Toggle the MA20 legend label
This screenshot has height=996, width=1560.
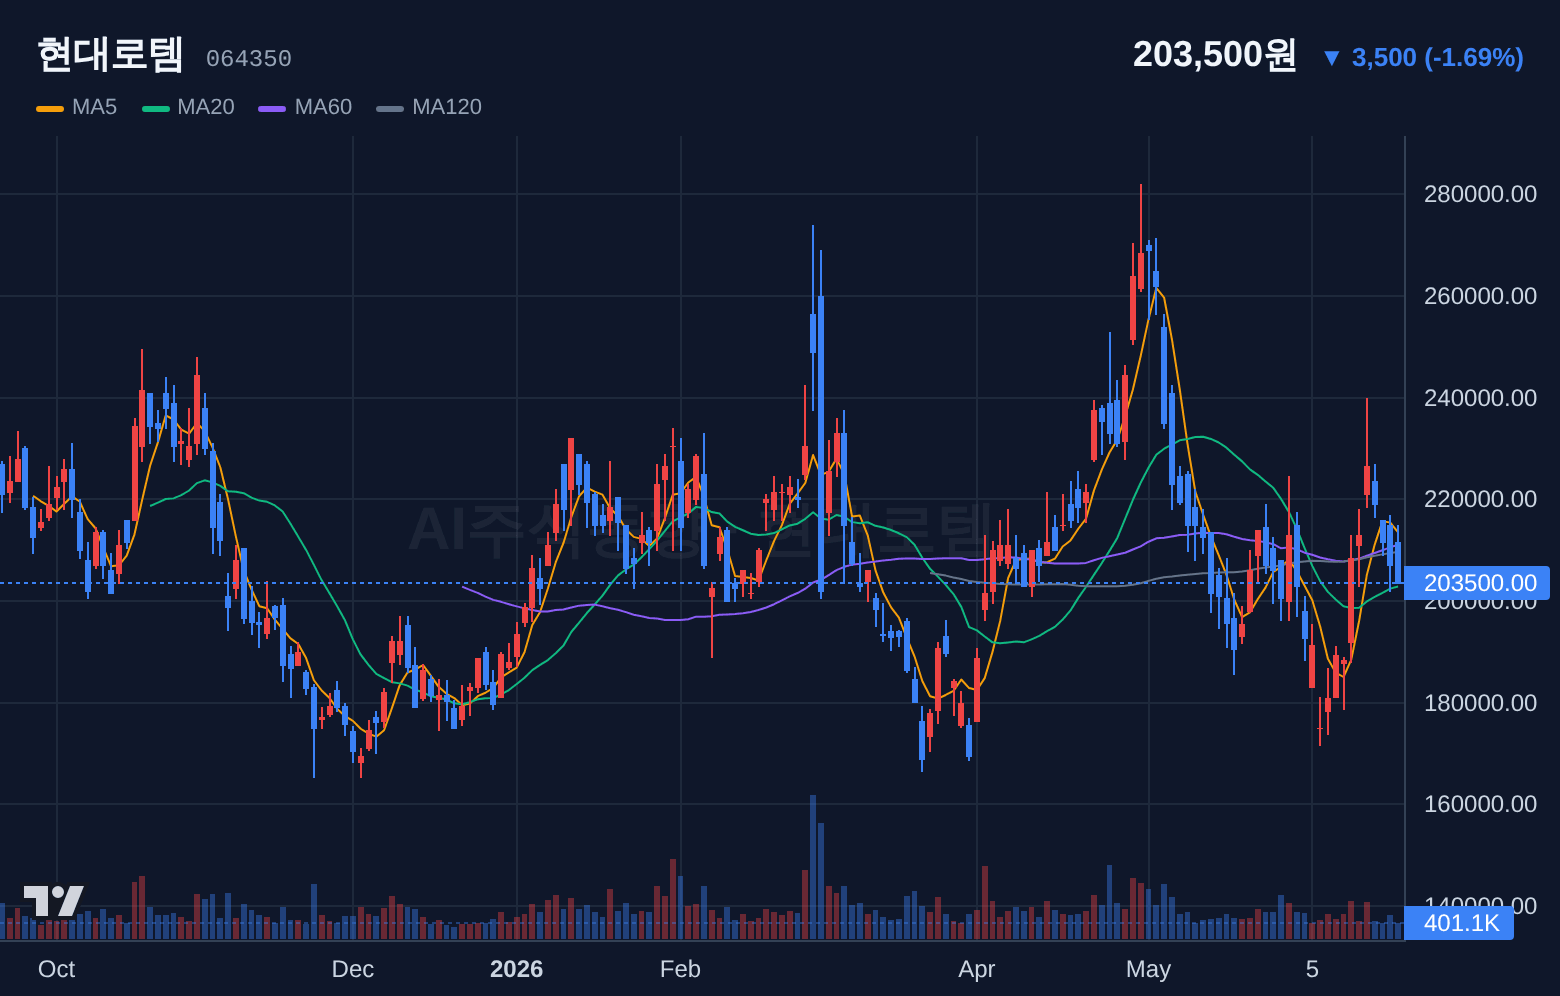pyautogui.click(x=206, y=107)
